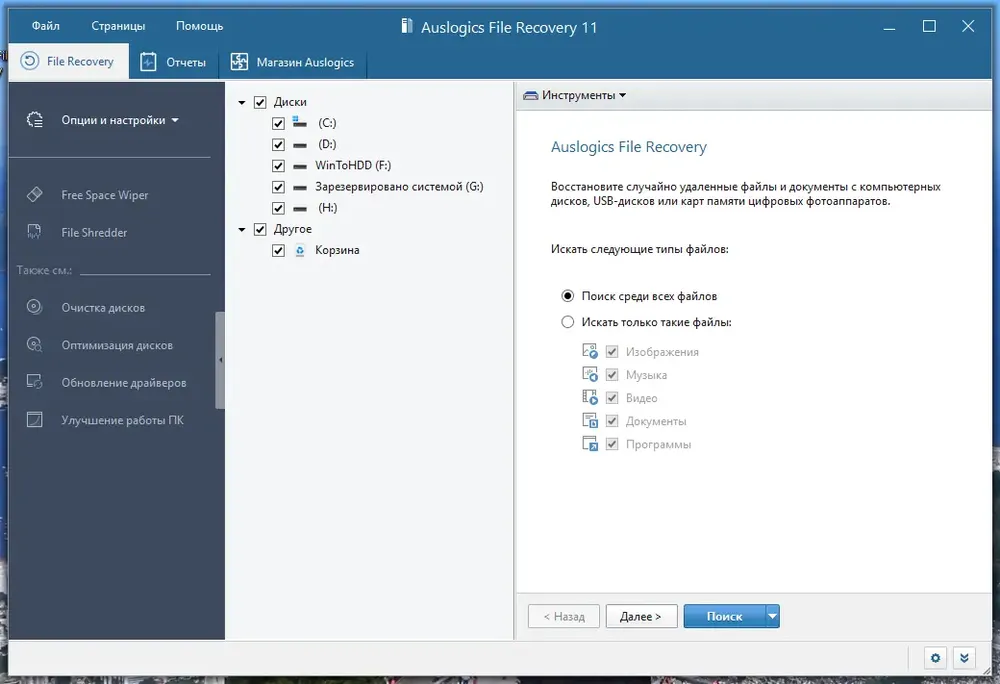The width and height of the screenshot is (1000, 684).
Task: Uncheck the WinToHDD (F:) checkbox
Action: (x=278, y=166)
